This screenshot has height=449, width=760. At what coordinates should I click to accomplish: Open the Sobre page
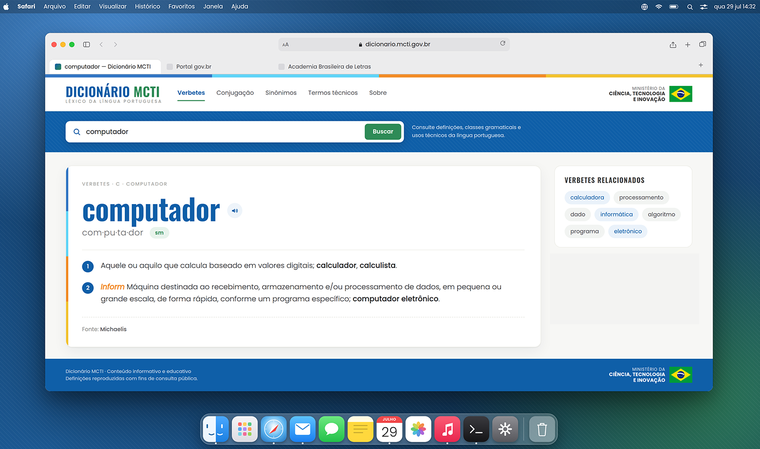378,93
